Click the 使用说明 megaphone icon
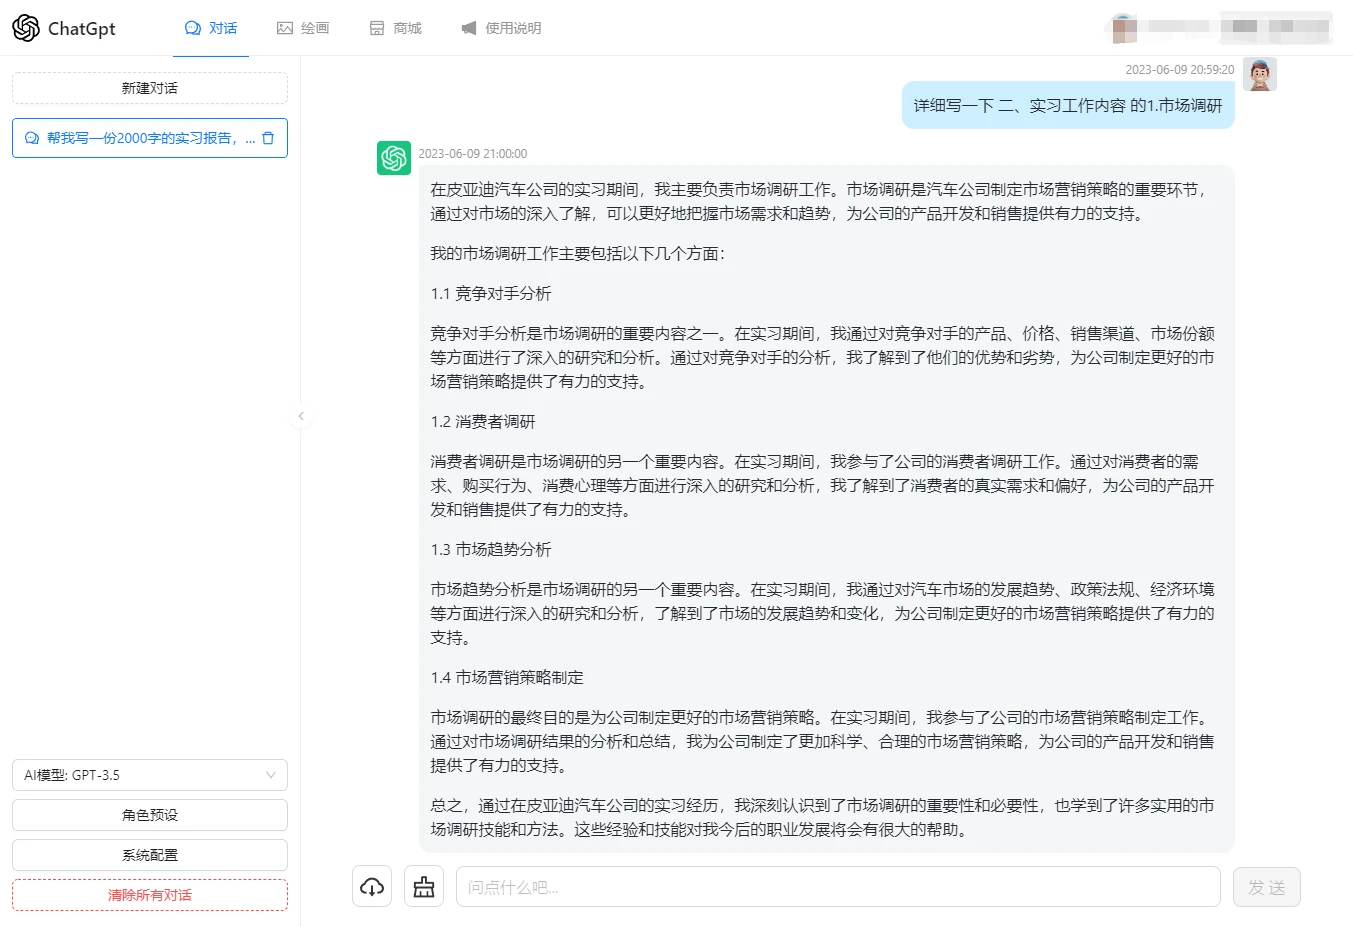Viewport: 1353px width, 927px height. [469, 28]
